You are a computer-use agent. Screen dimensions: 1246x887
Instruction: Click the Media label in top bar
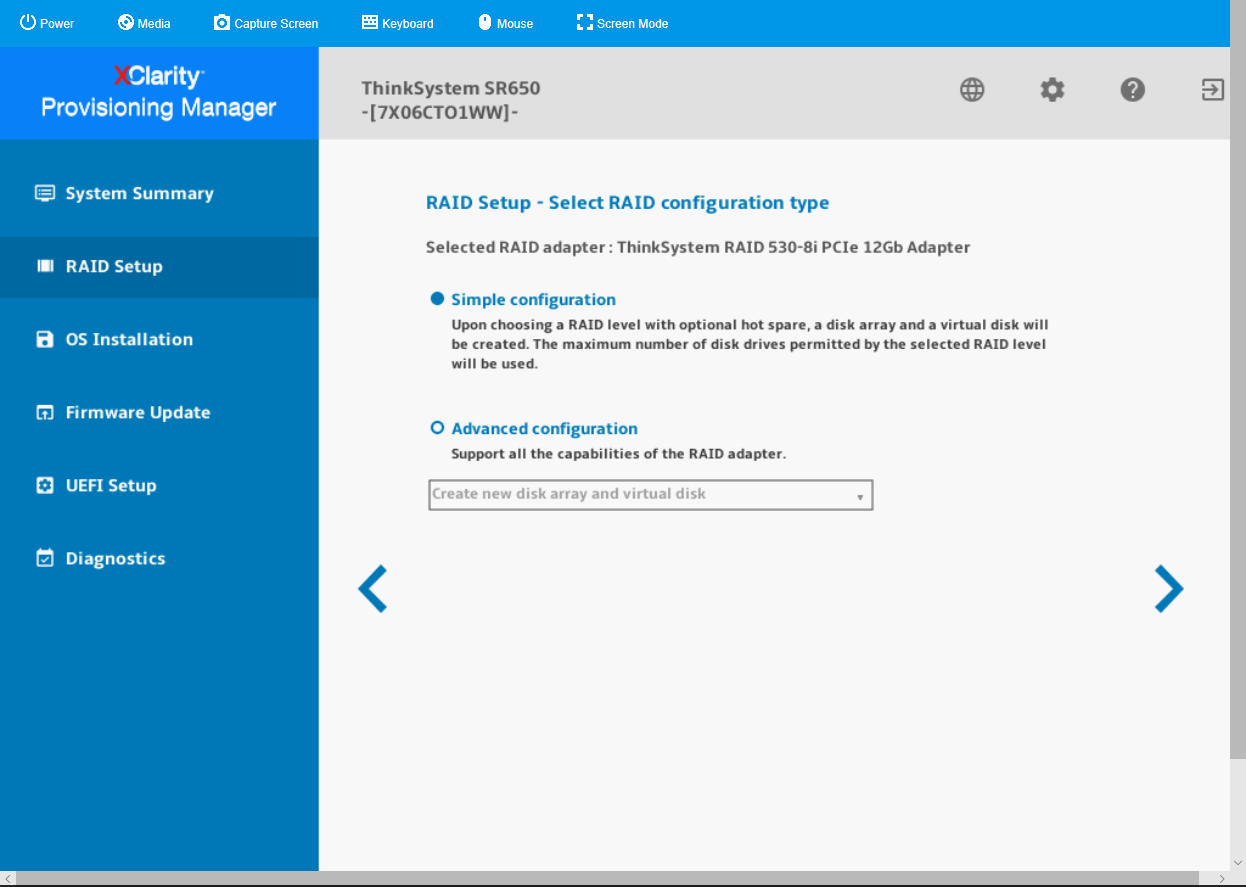pyautogui.click(x=154, y=23)
